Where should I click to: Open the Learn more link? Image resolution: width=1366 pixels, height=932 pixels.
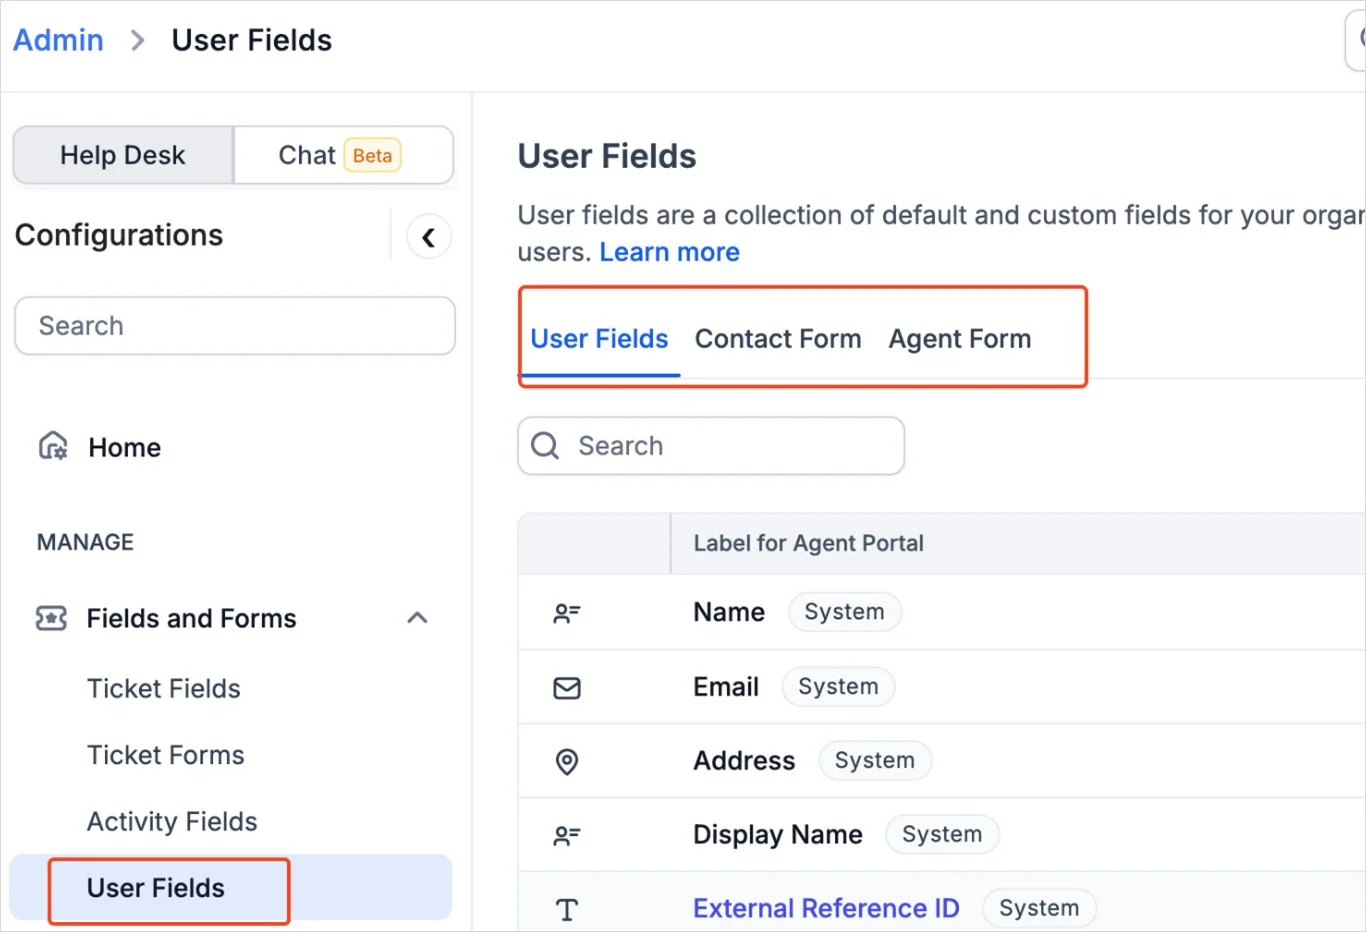[669, 252]
